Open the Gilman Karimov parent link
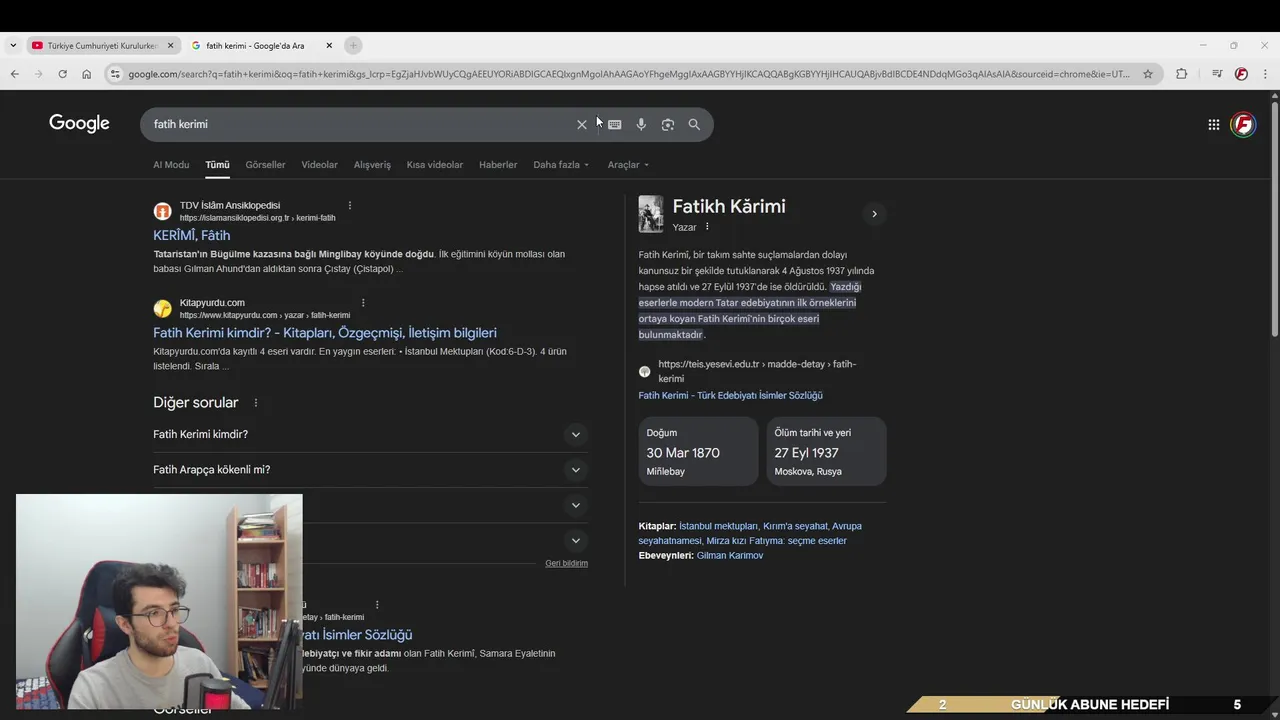The image size is (1280, 720). (x=730, y=556)
